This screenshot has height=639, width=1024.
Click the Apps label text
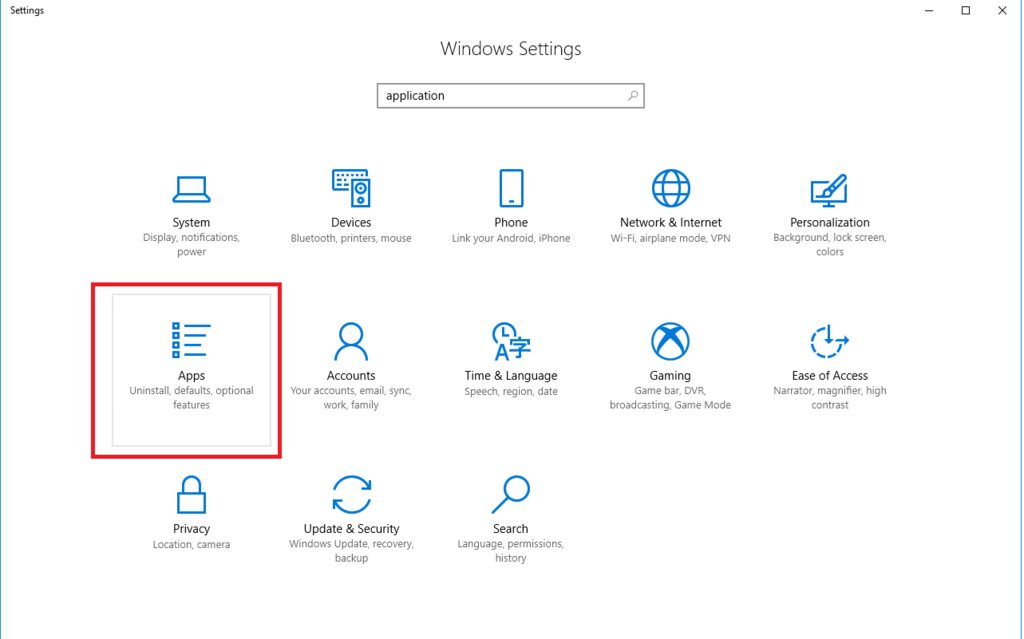click(x=191, y=376)
